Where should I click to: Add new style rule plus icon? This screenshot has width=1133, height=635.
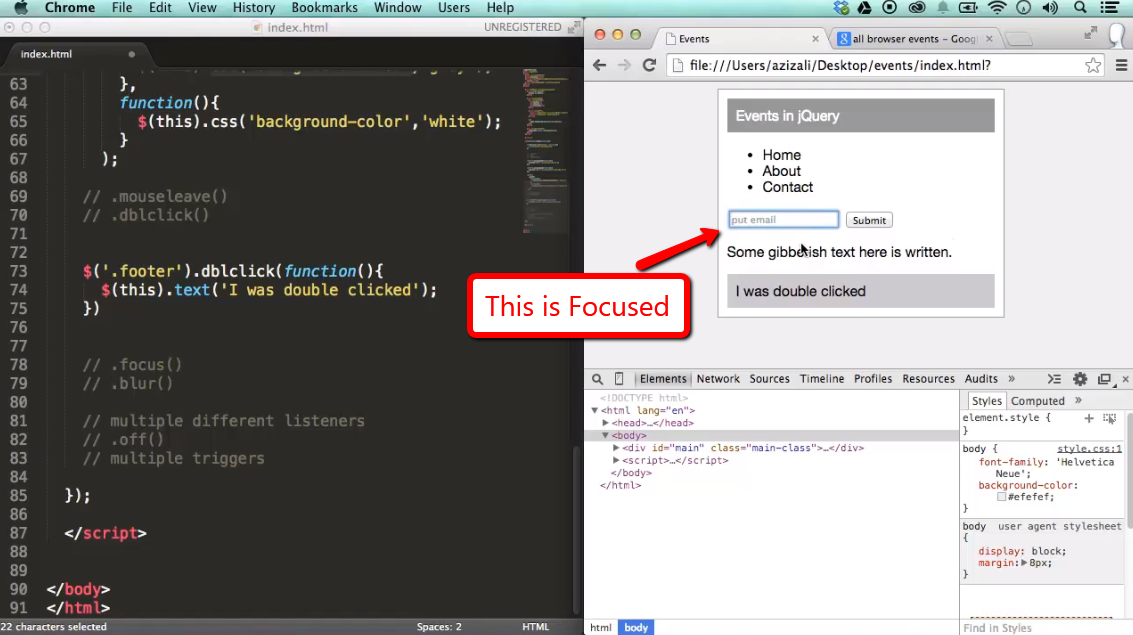click(x=1089, y=418)
